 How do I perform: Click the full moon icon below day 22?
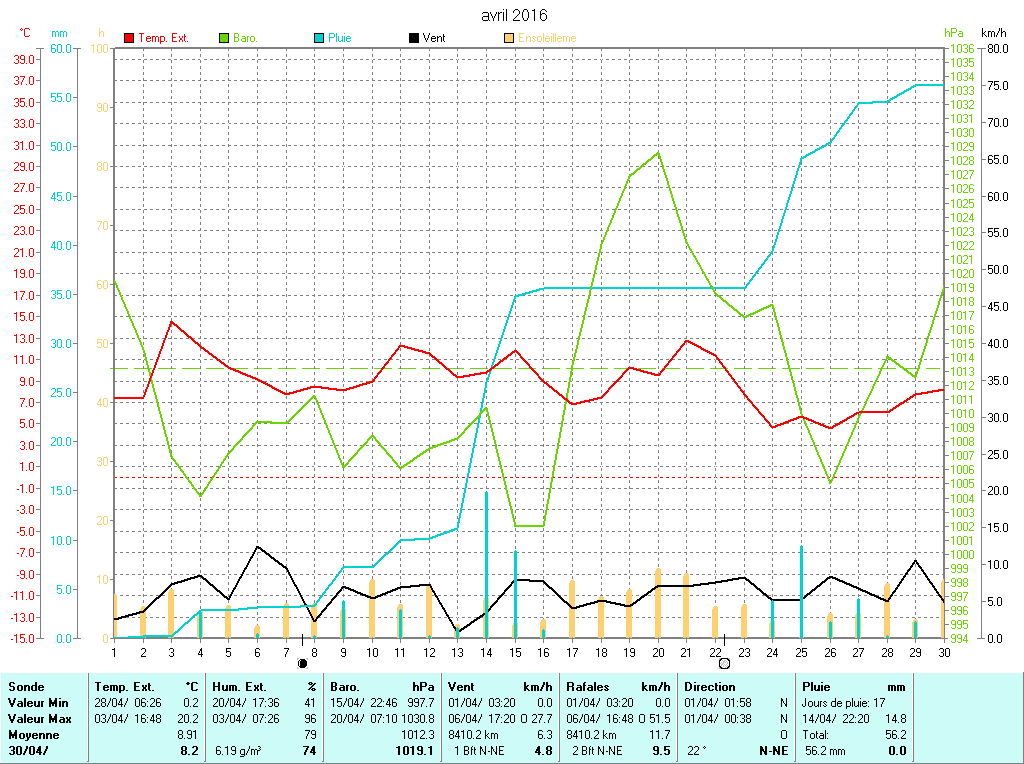724,663
